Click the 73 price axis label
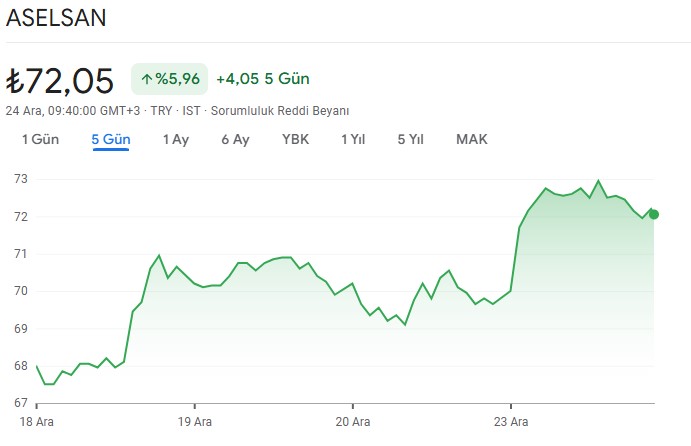The image size is (691, 446). coord(21,179)
